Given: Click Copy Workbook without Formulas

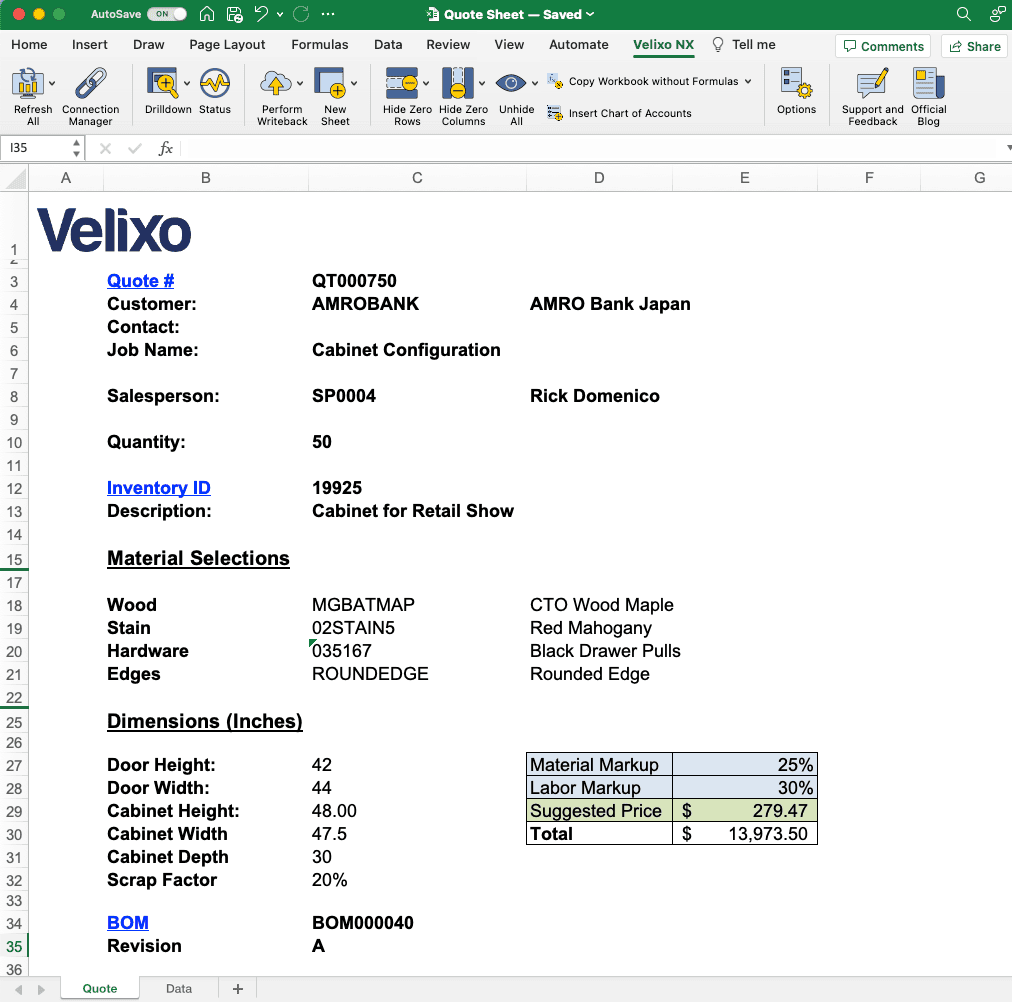Looking at the screenshot, I should pos(653,81).
